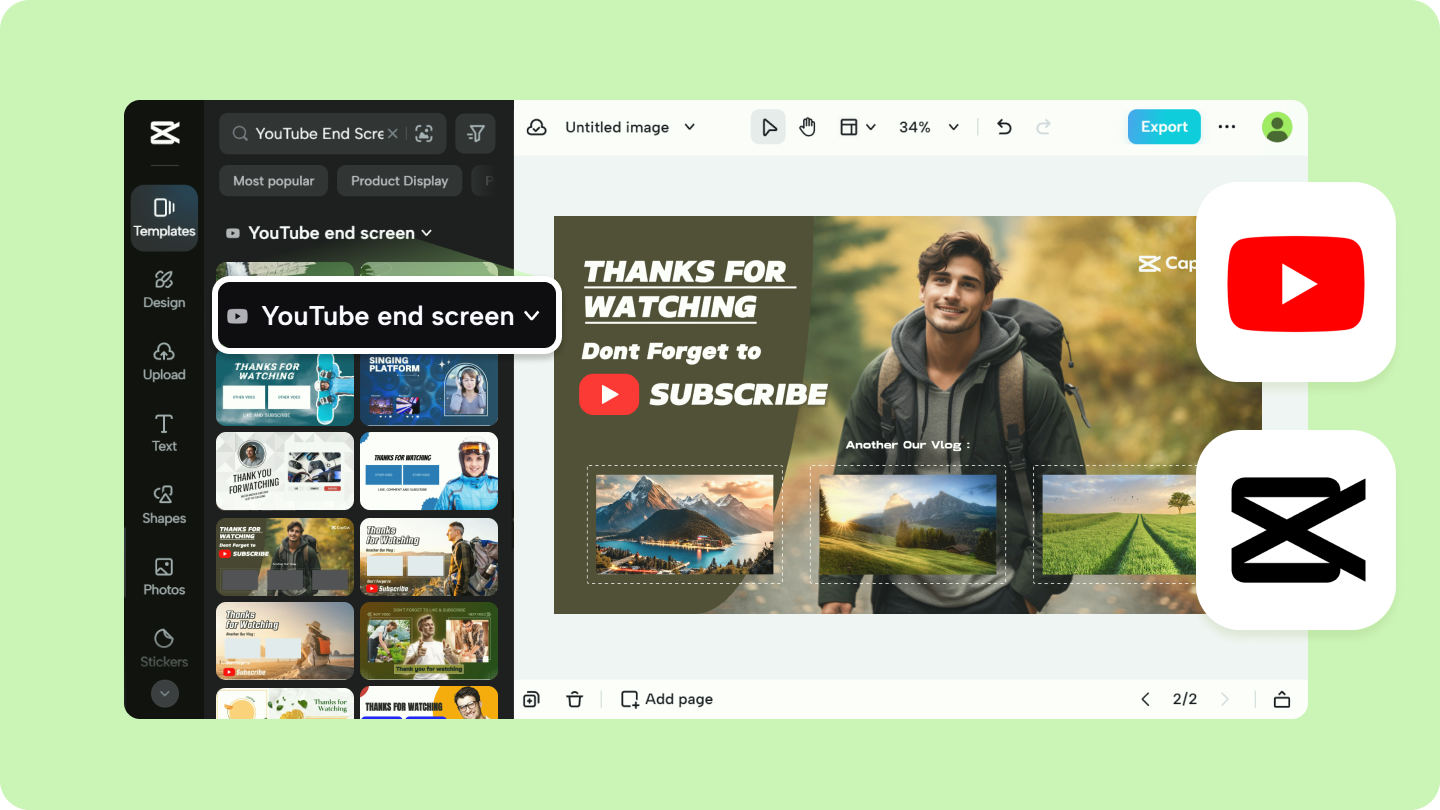Select the Shapes tool in the sidebar
The image size is (1440, 810).
(163, 505)
